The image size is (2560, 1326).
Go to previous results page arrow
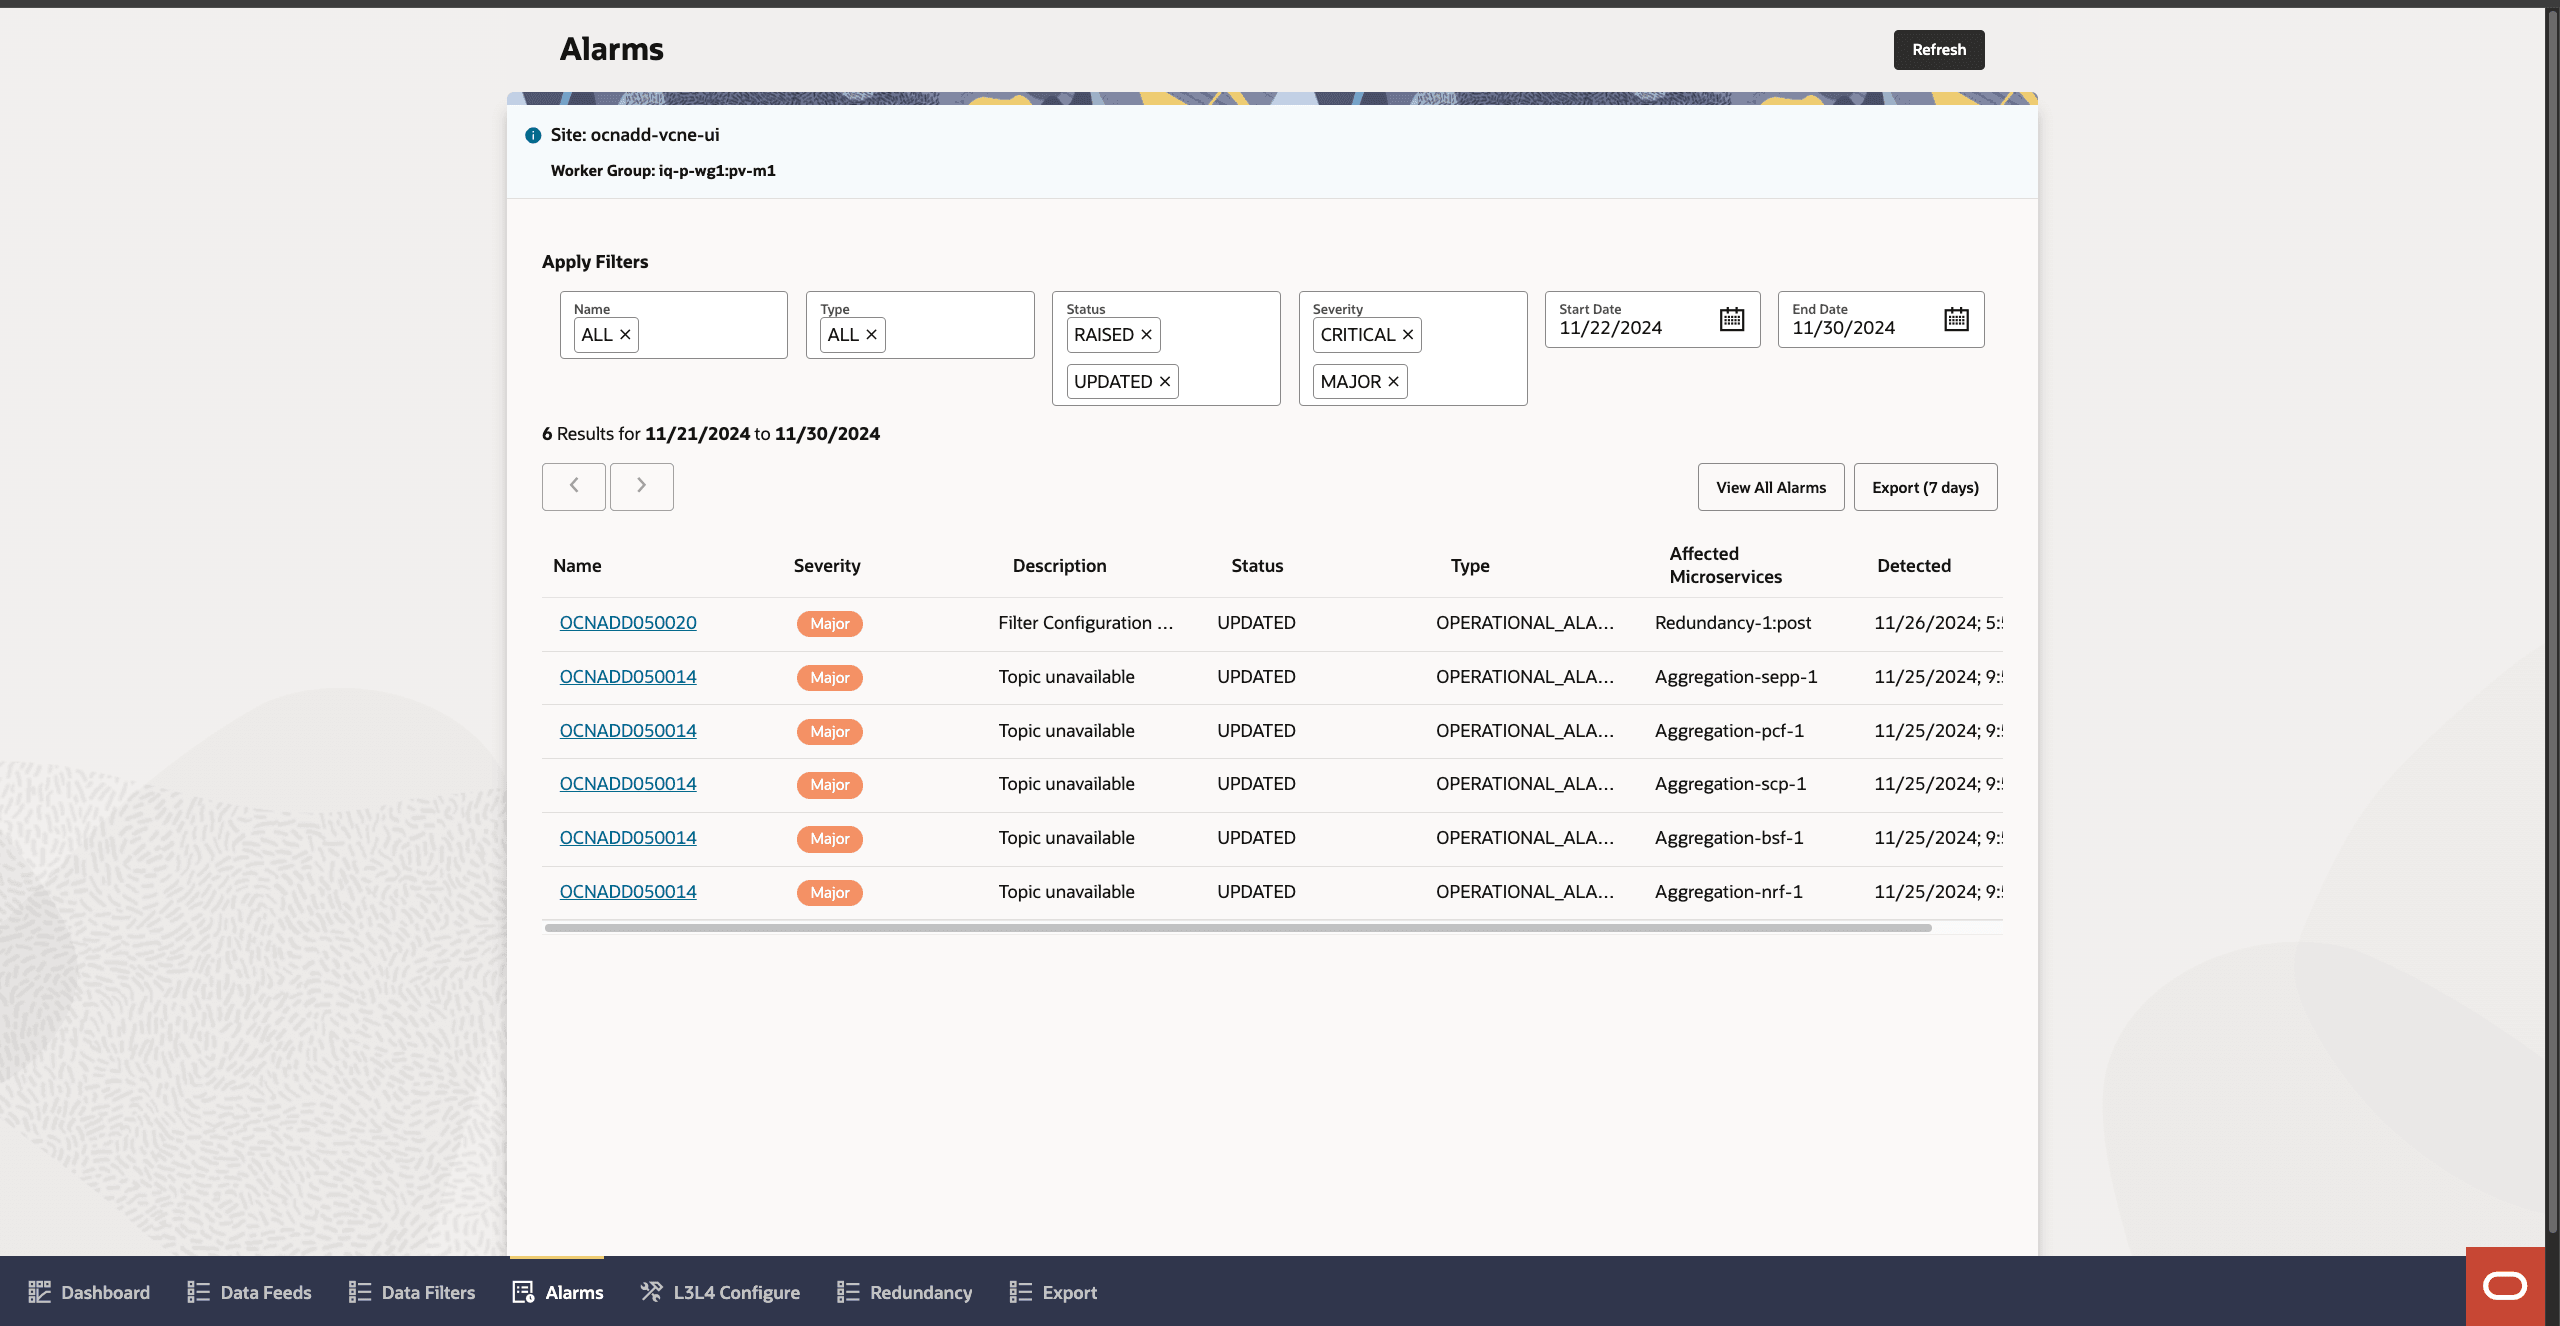pyautogui.click(x=574, y=486)
